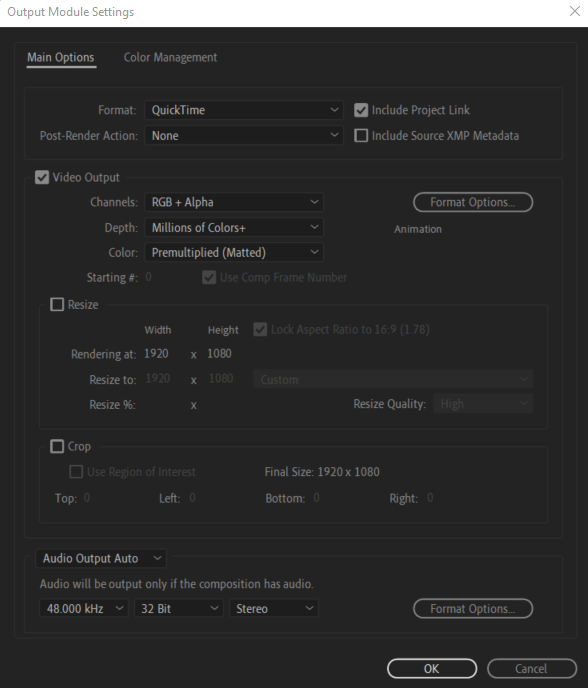Open the 32 Bit audio depth dropdown
588x688 pixels.
[x=179, y=609]
